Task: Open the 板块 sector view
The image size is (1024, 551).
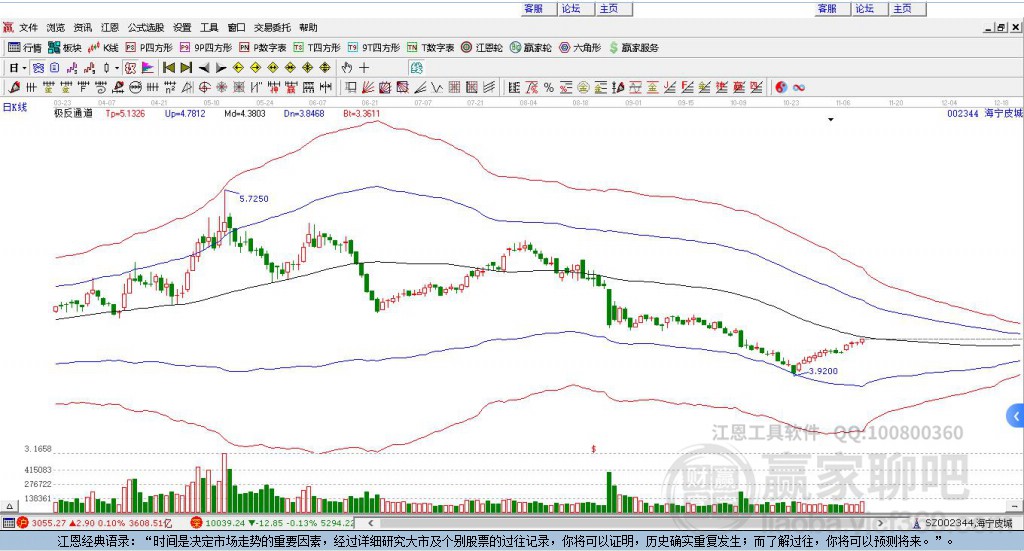Action: coord(65,48)
